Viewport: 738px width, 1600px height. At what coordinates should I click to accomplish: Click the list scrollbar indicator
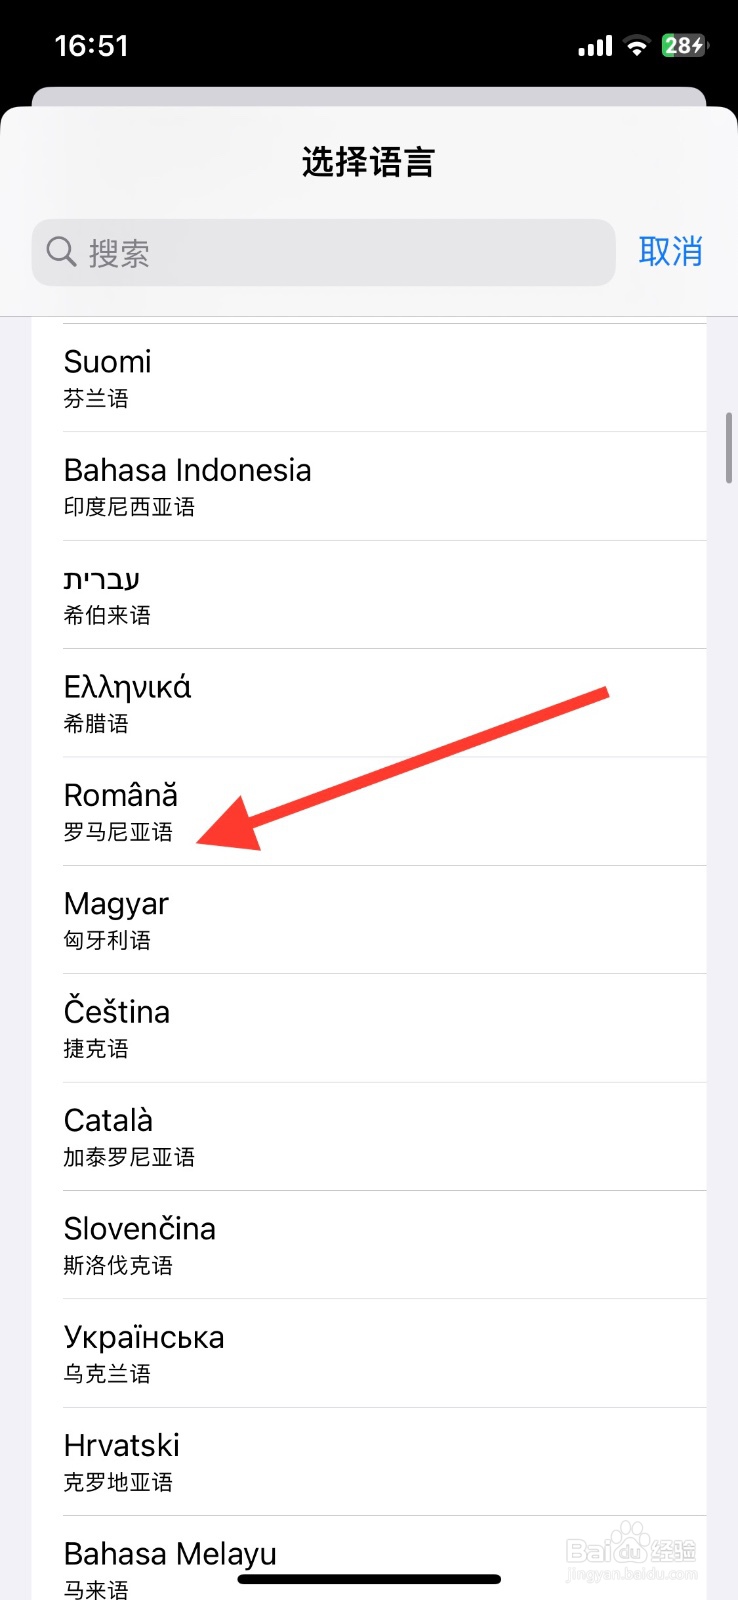729,447
